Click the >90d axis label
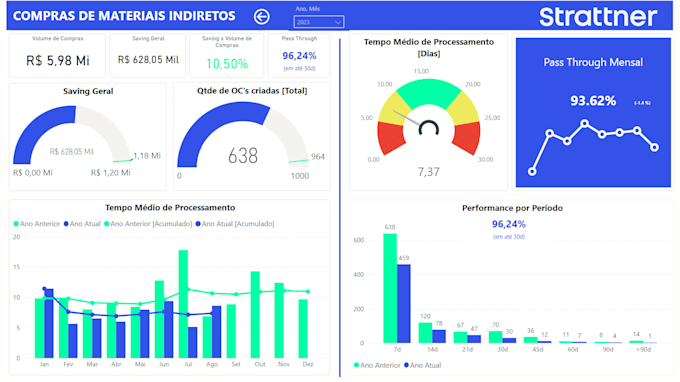Image resolution: width=680 pixels, height=382 pixels. pyautogui.click(x=643, y=349)
